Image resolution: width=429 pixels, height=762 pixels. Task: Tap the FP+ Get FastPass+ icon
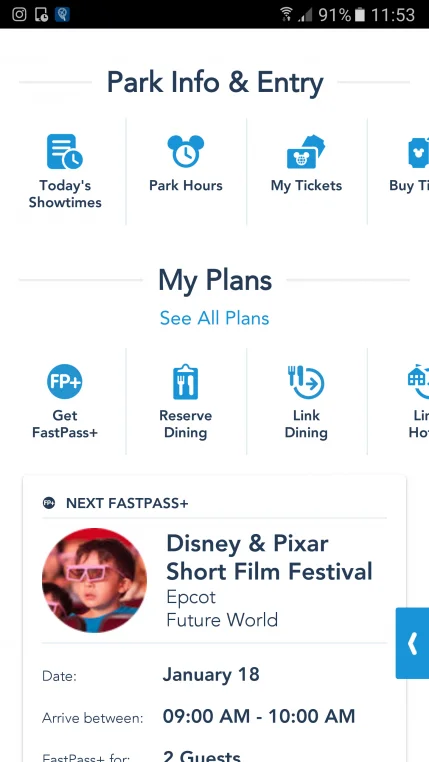65,381
